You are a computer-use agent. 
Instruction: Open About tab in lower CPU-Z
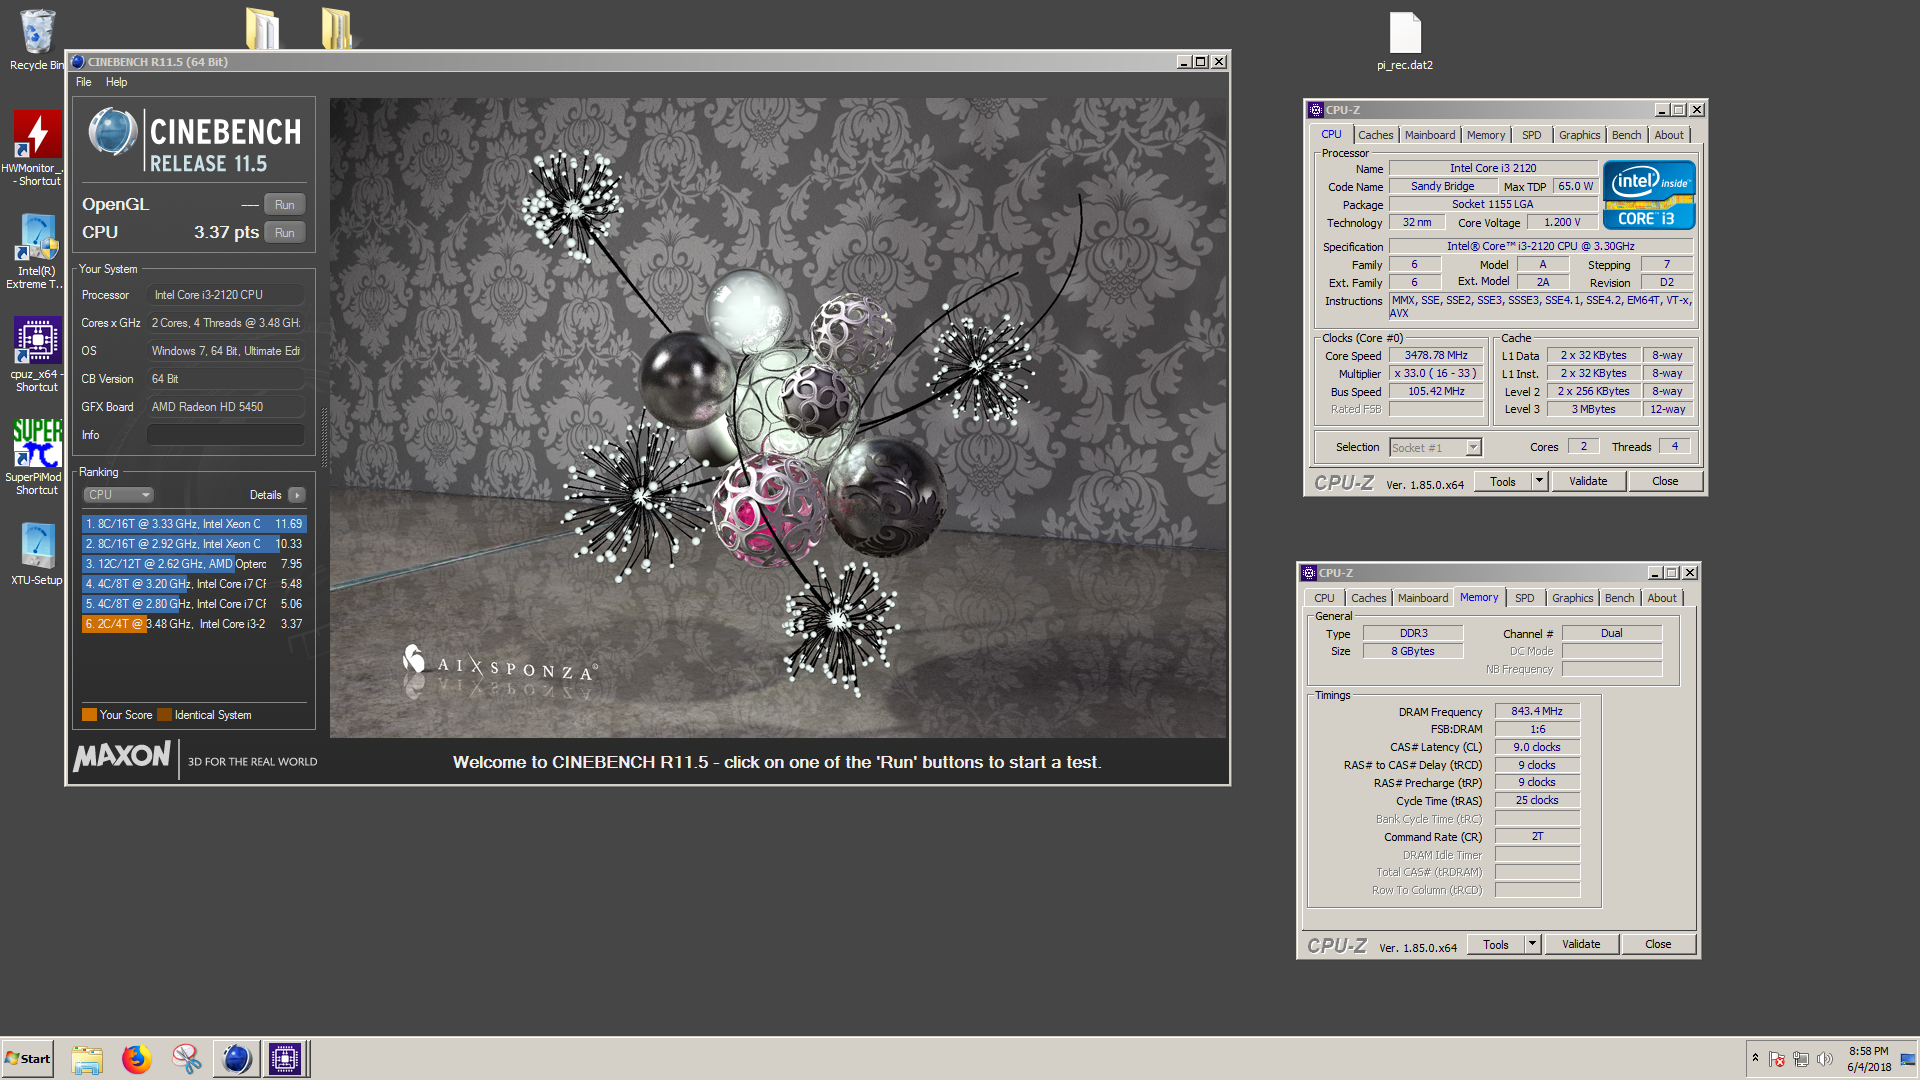point(1661,598)
